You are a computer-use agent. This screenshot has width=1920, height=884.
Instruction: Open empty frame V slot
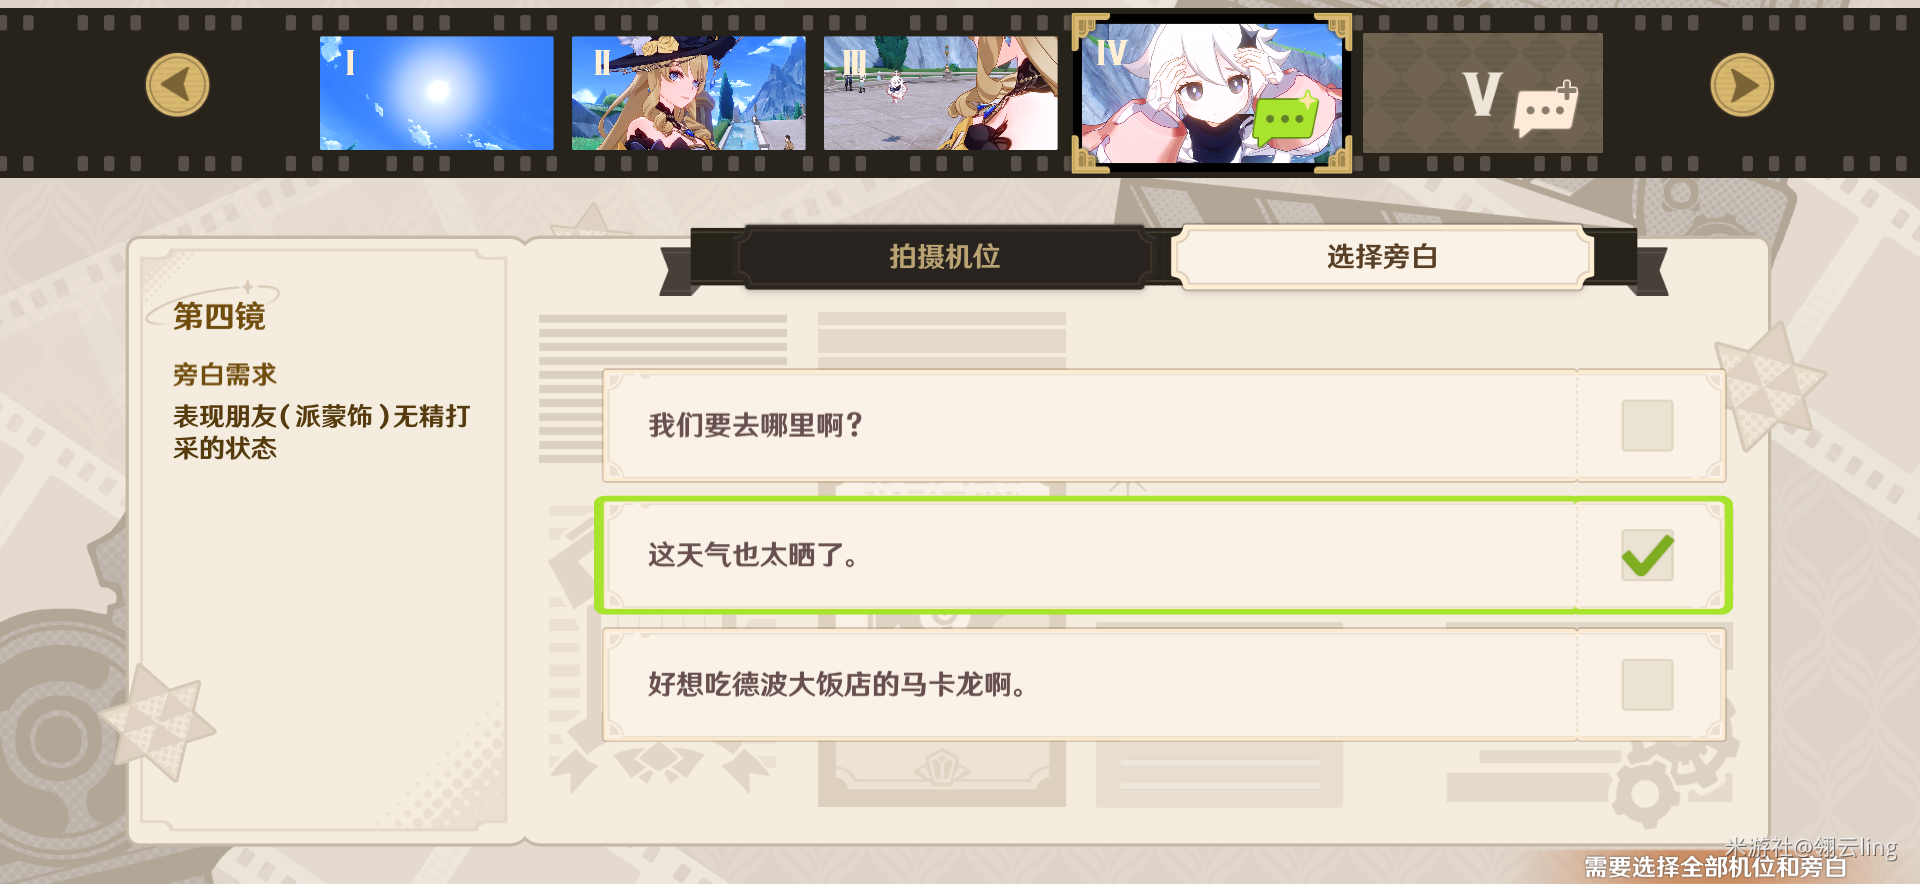coord(1483,93)
